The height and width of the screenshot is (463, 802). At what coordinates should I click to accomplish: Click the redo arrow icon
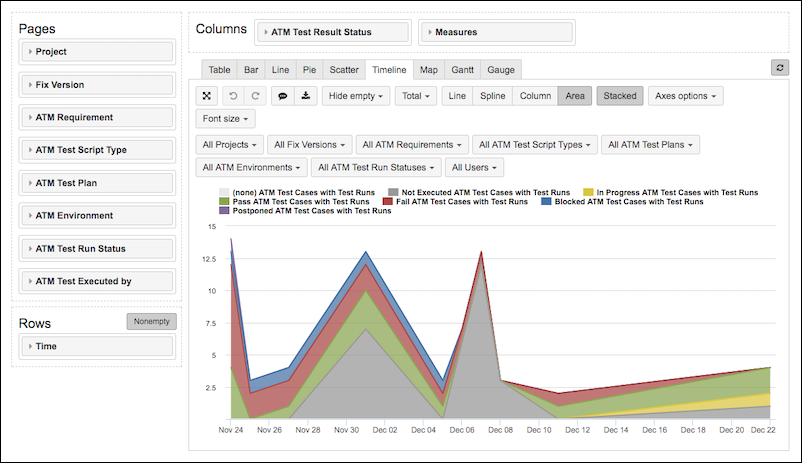[x=256, y=96]
